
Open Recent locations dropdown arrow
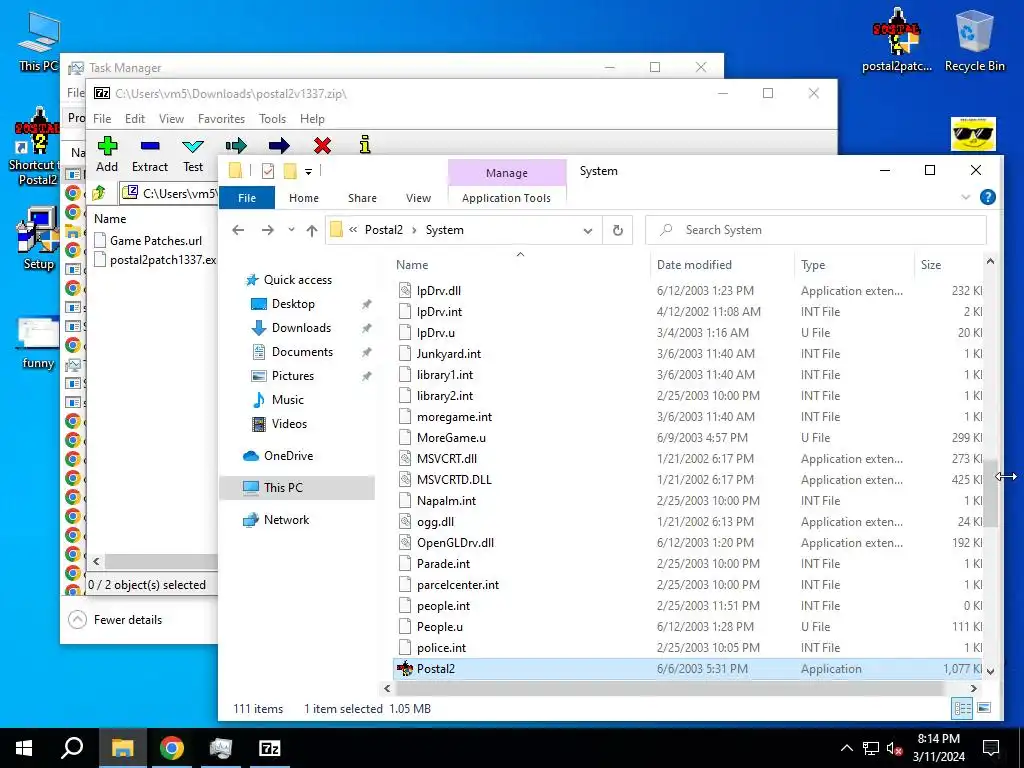coord(291,230)
